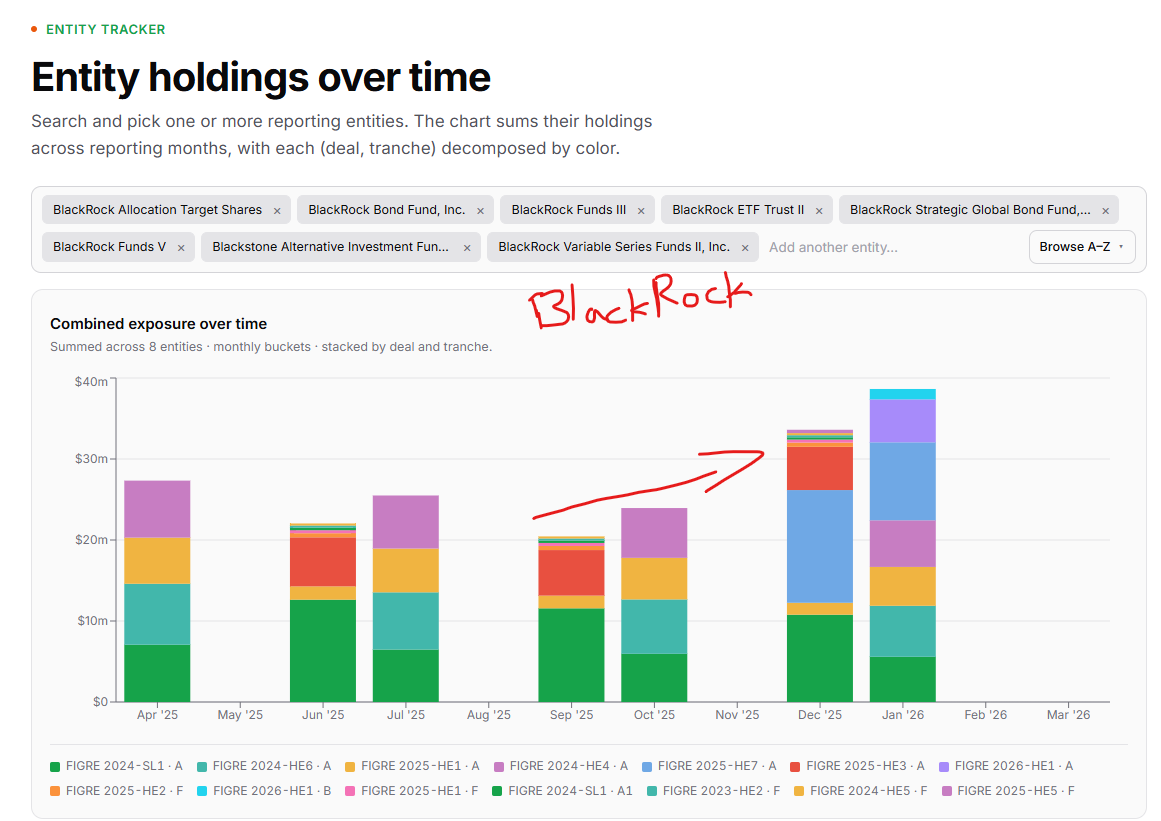
Task: Click the May '25 x-axis label
Action: (240, 715)
